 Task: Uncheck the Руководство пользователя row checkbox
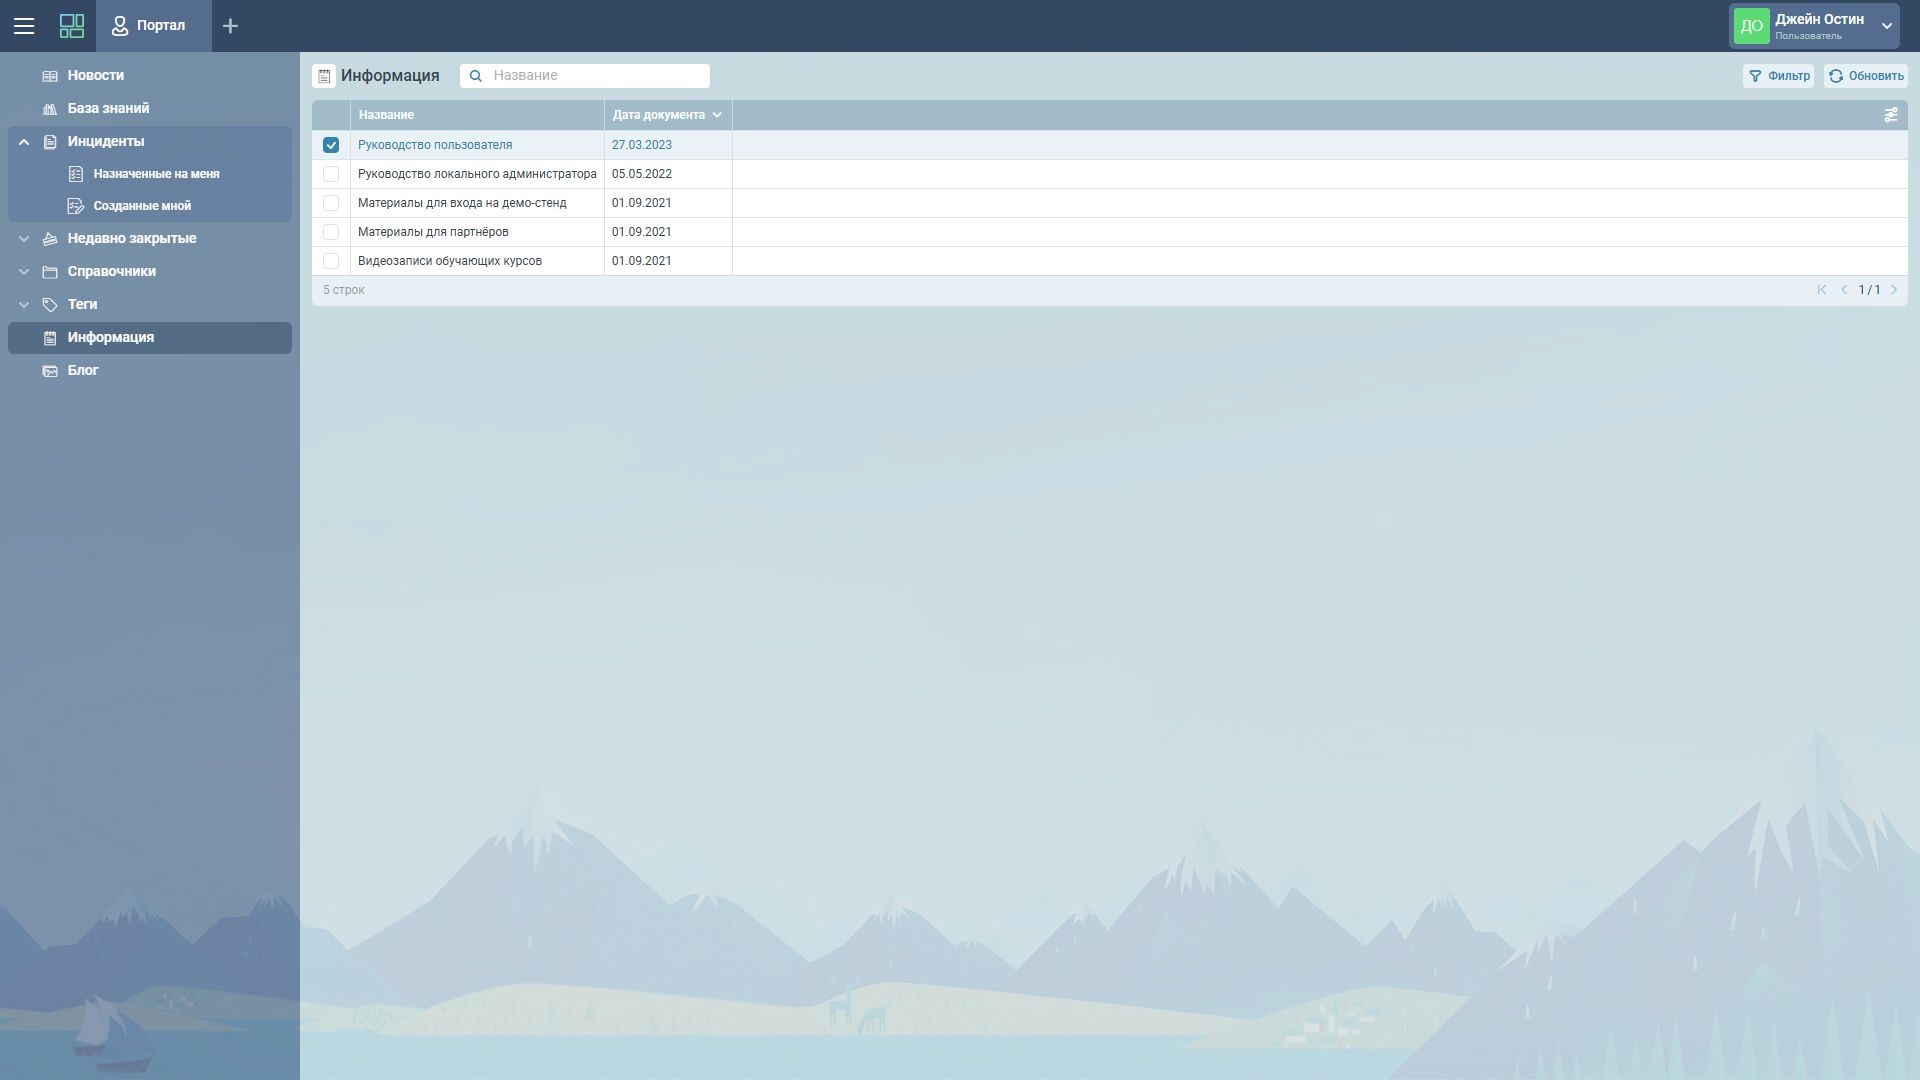[x=331, y=145]
